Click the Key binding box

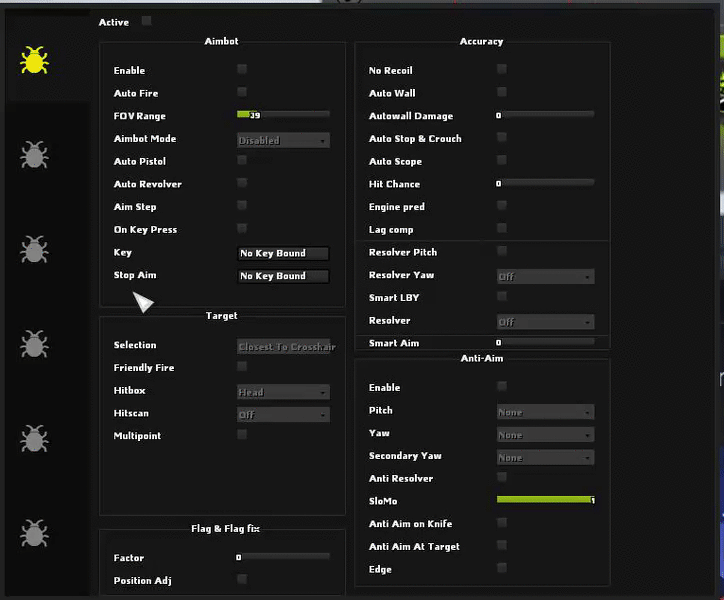tap(283, 253)
